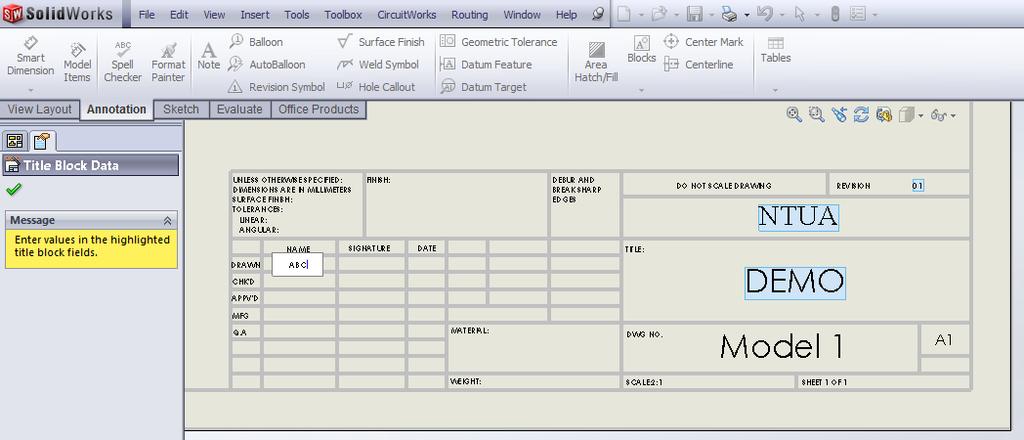Add a Hole Callout
The height and width of the screenshot is (440, 1024).
point(376,87)
